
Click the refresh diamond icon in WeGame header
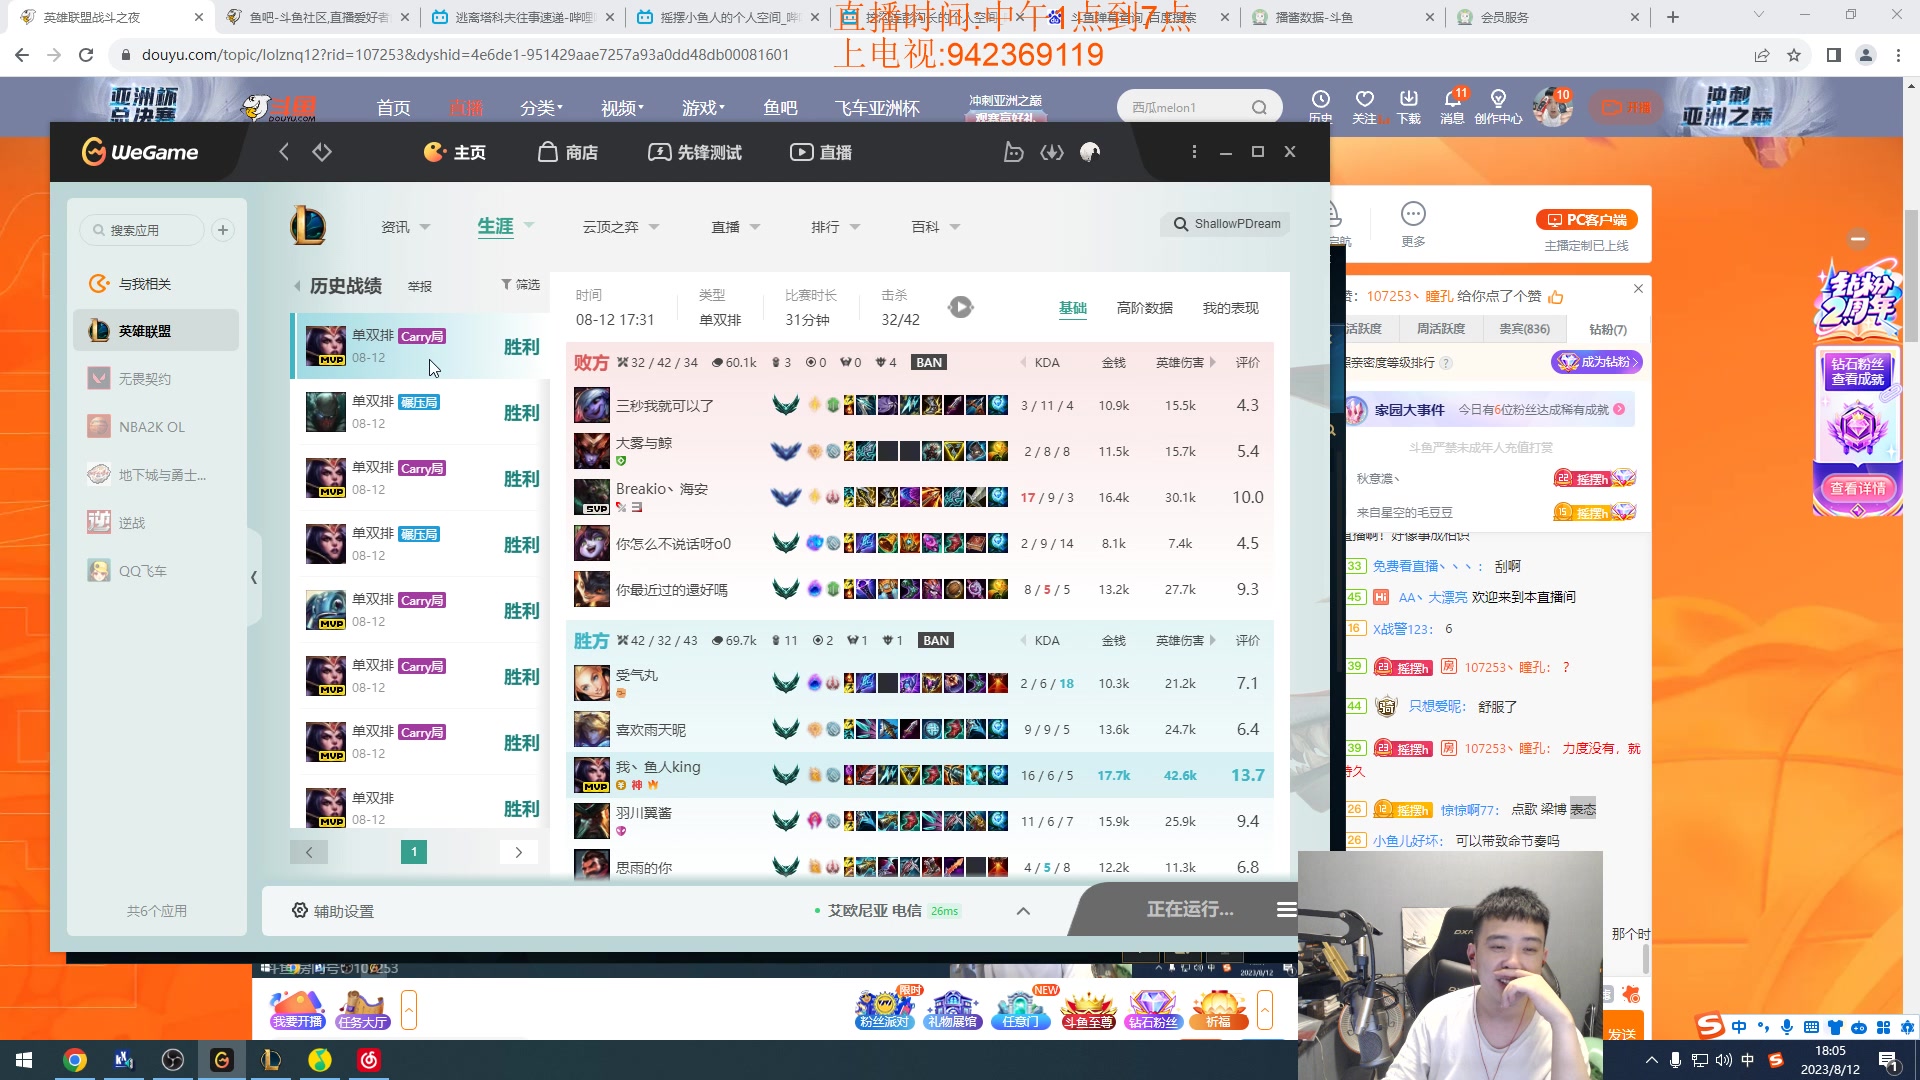tap(322, 152)
